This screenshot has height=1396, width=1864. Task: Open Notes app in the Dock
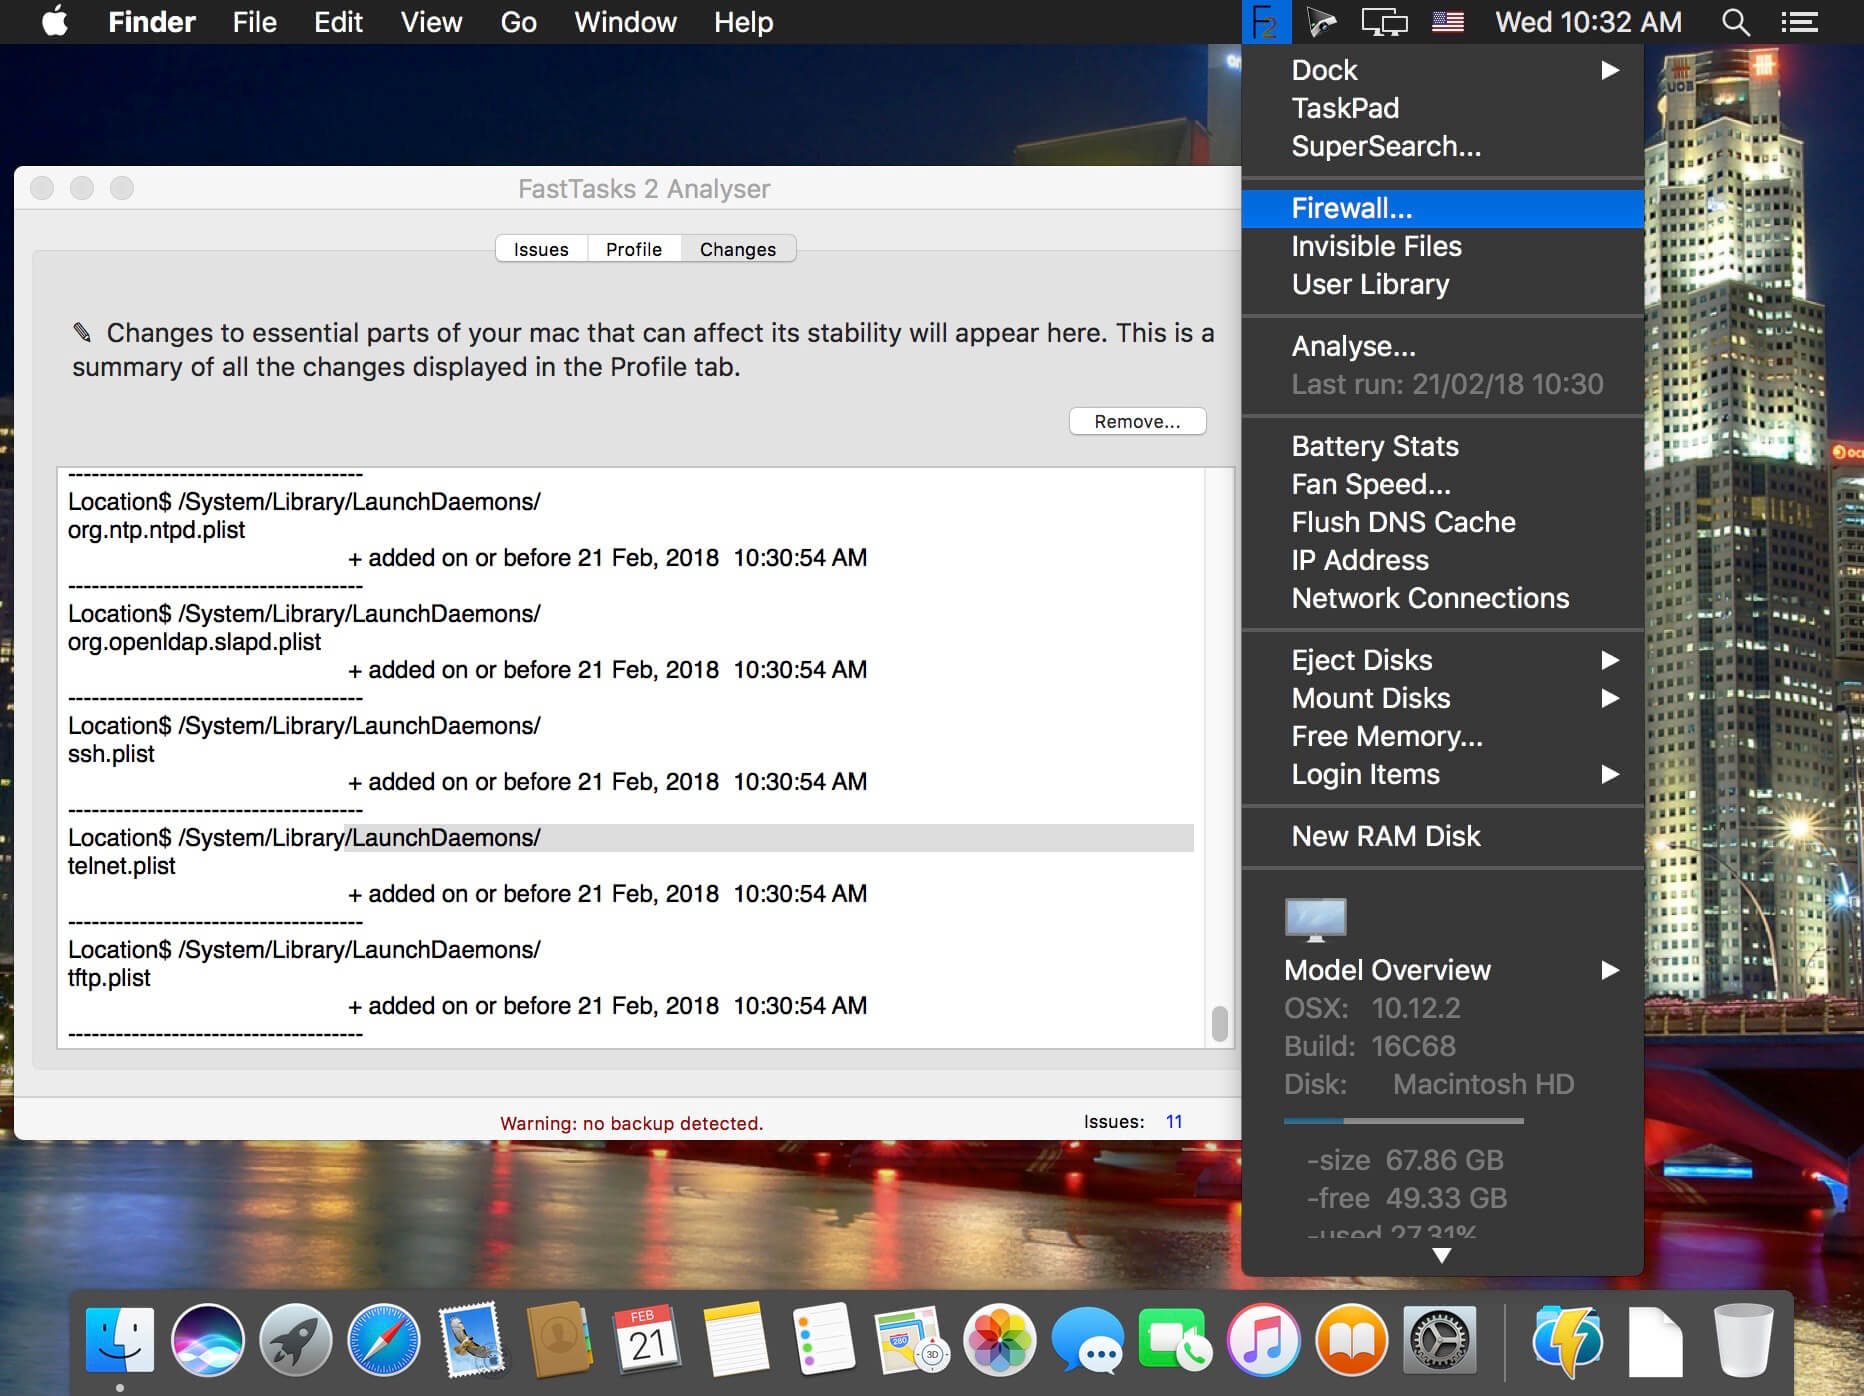[736, 1340]
